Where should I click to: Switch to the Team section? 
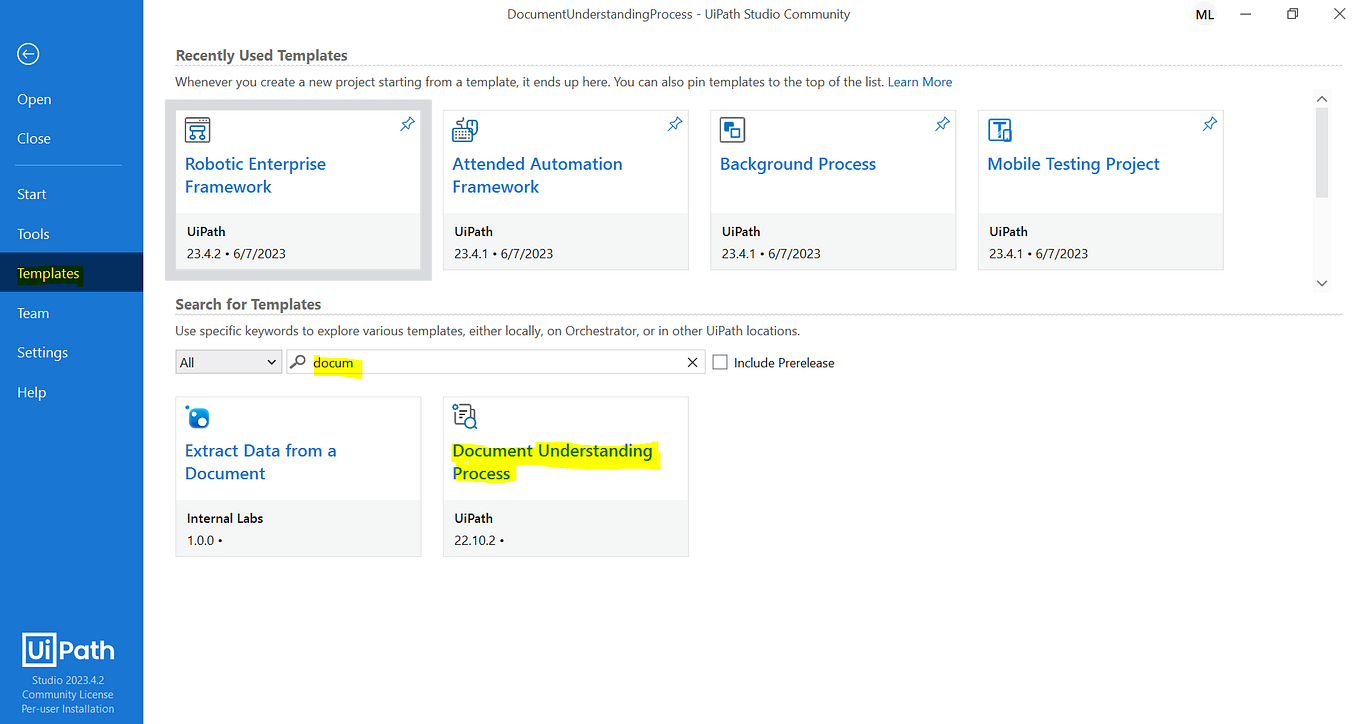tap(33, 313)
